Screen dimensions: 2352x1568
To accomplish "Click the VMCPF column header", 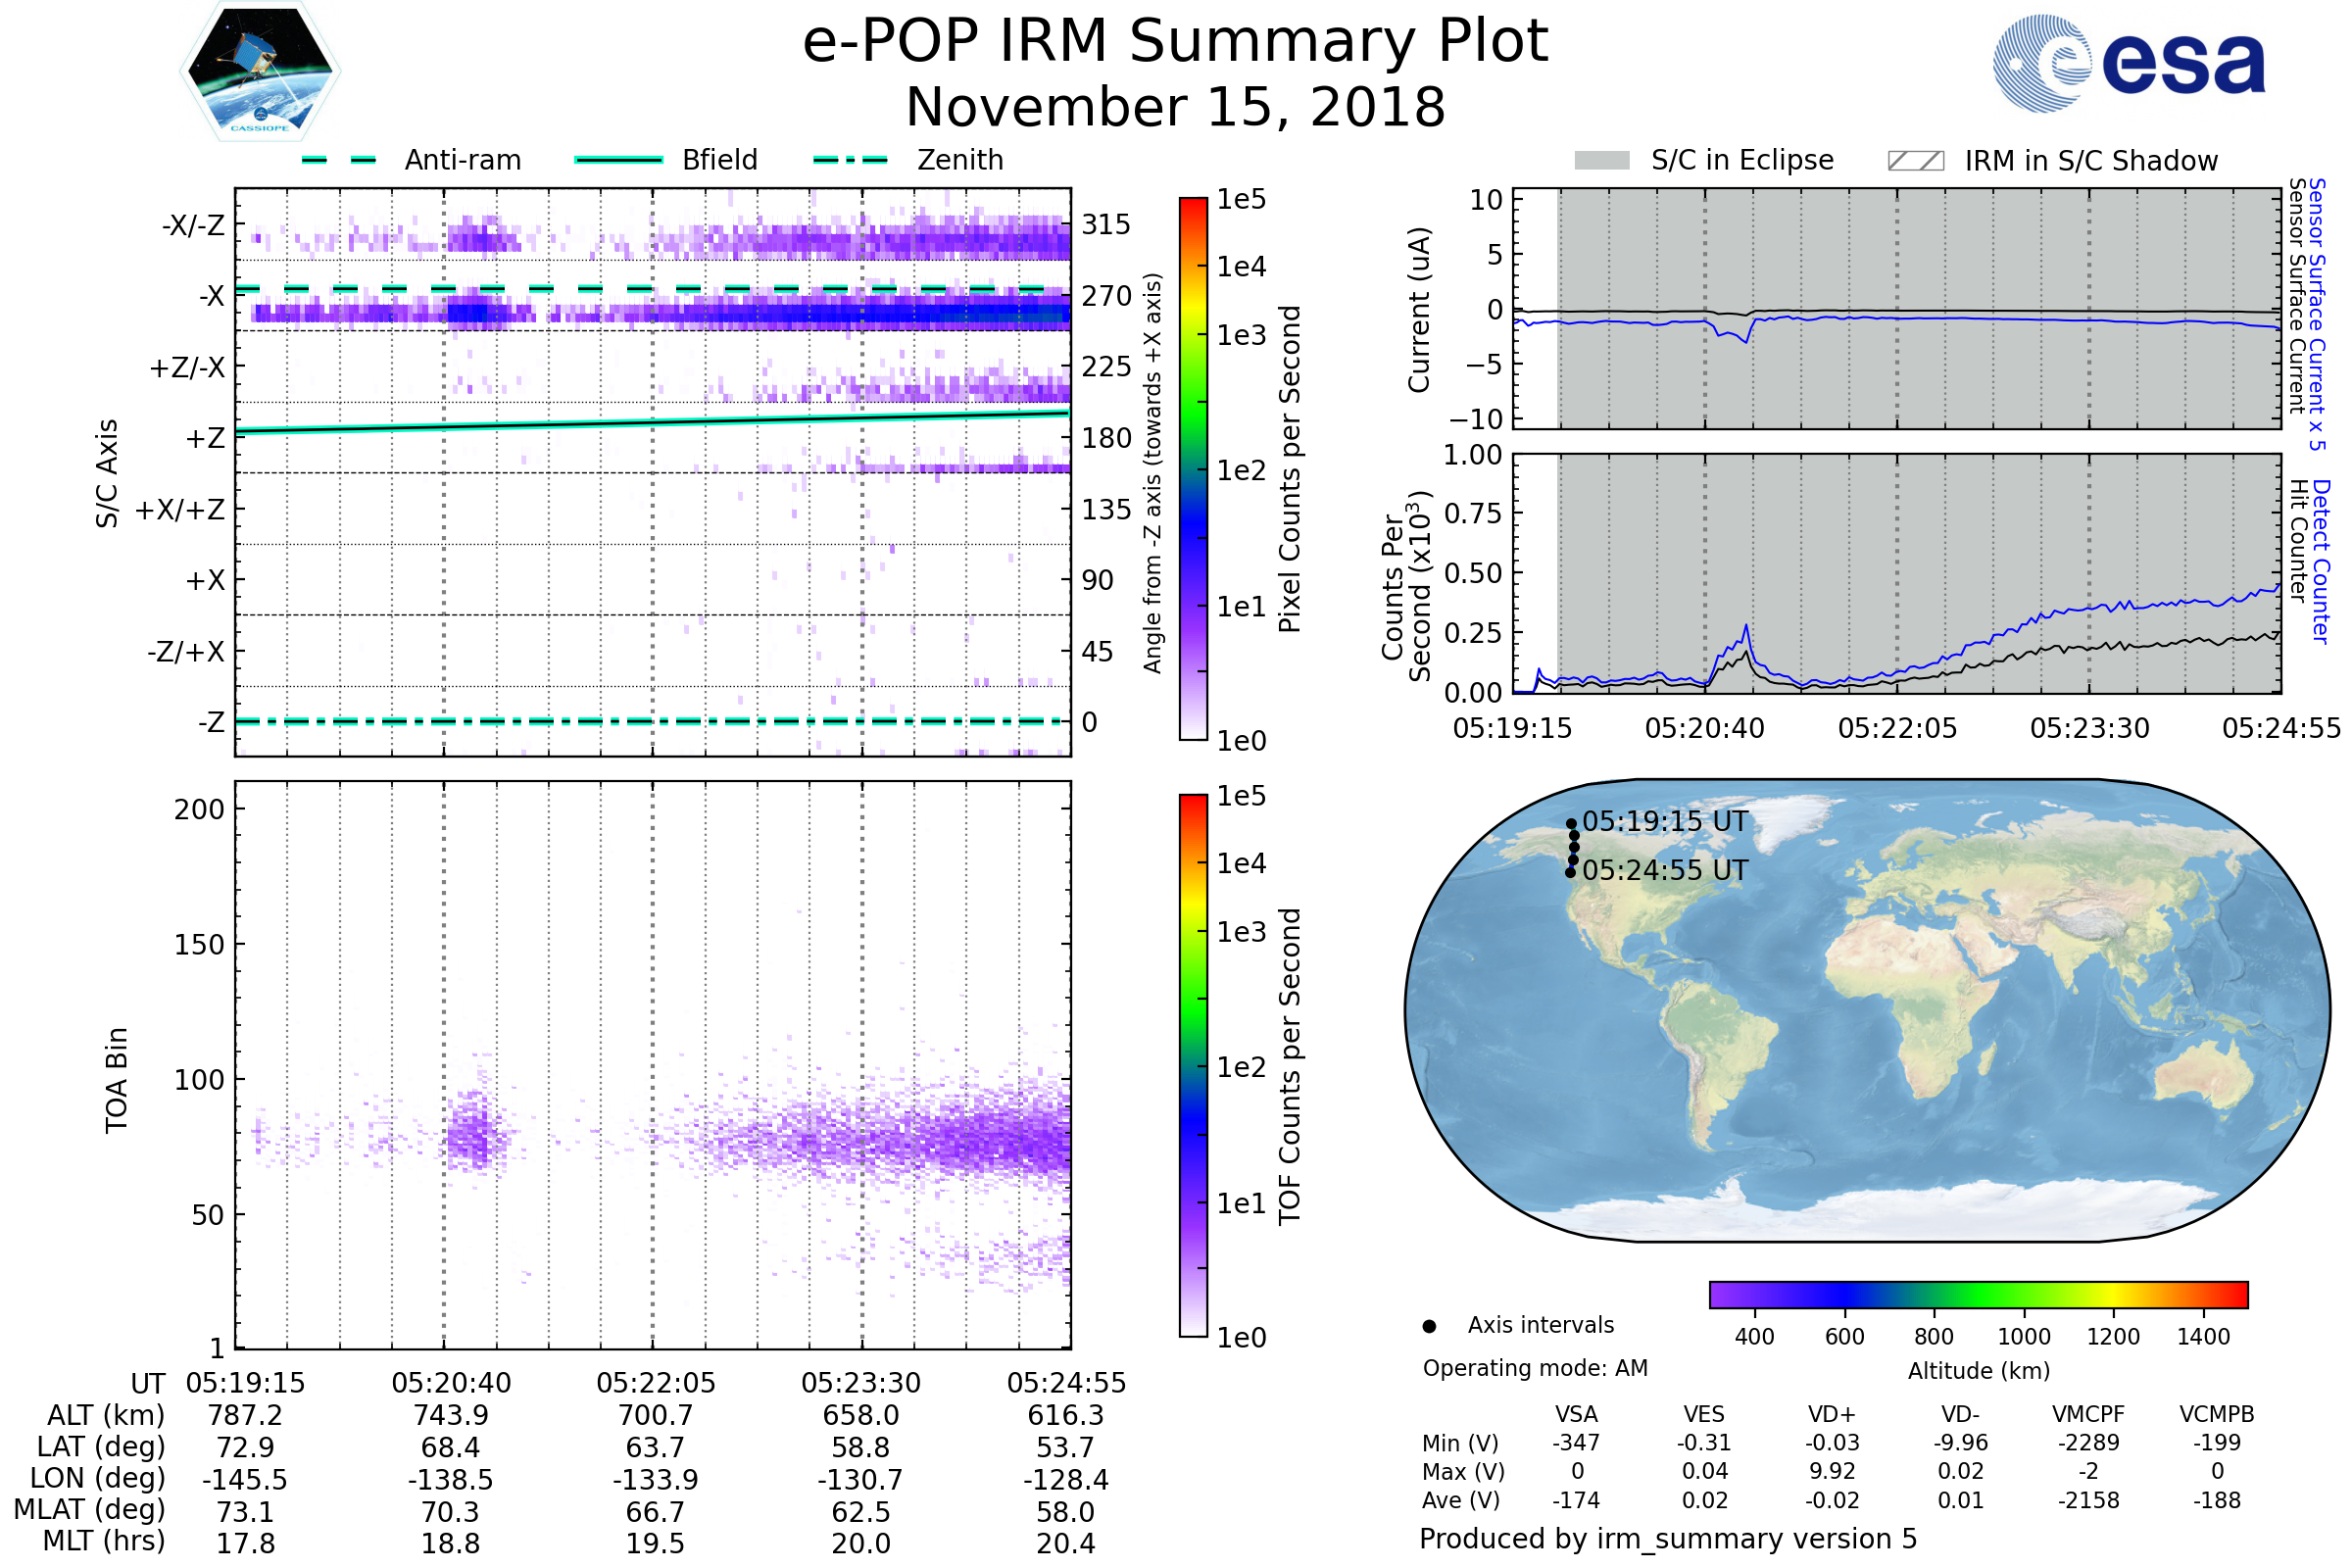I will 2088,1414.
